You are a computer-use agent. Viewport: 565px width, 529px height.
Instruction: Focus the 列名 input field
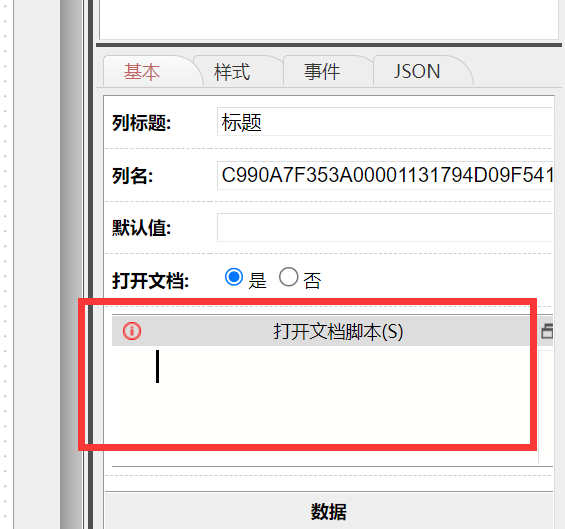[x=385, y=175]
